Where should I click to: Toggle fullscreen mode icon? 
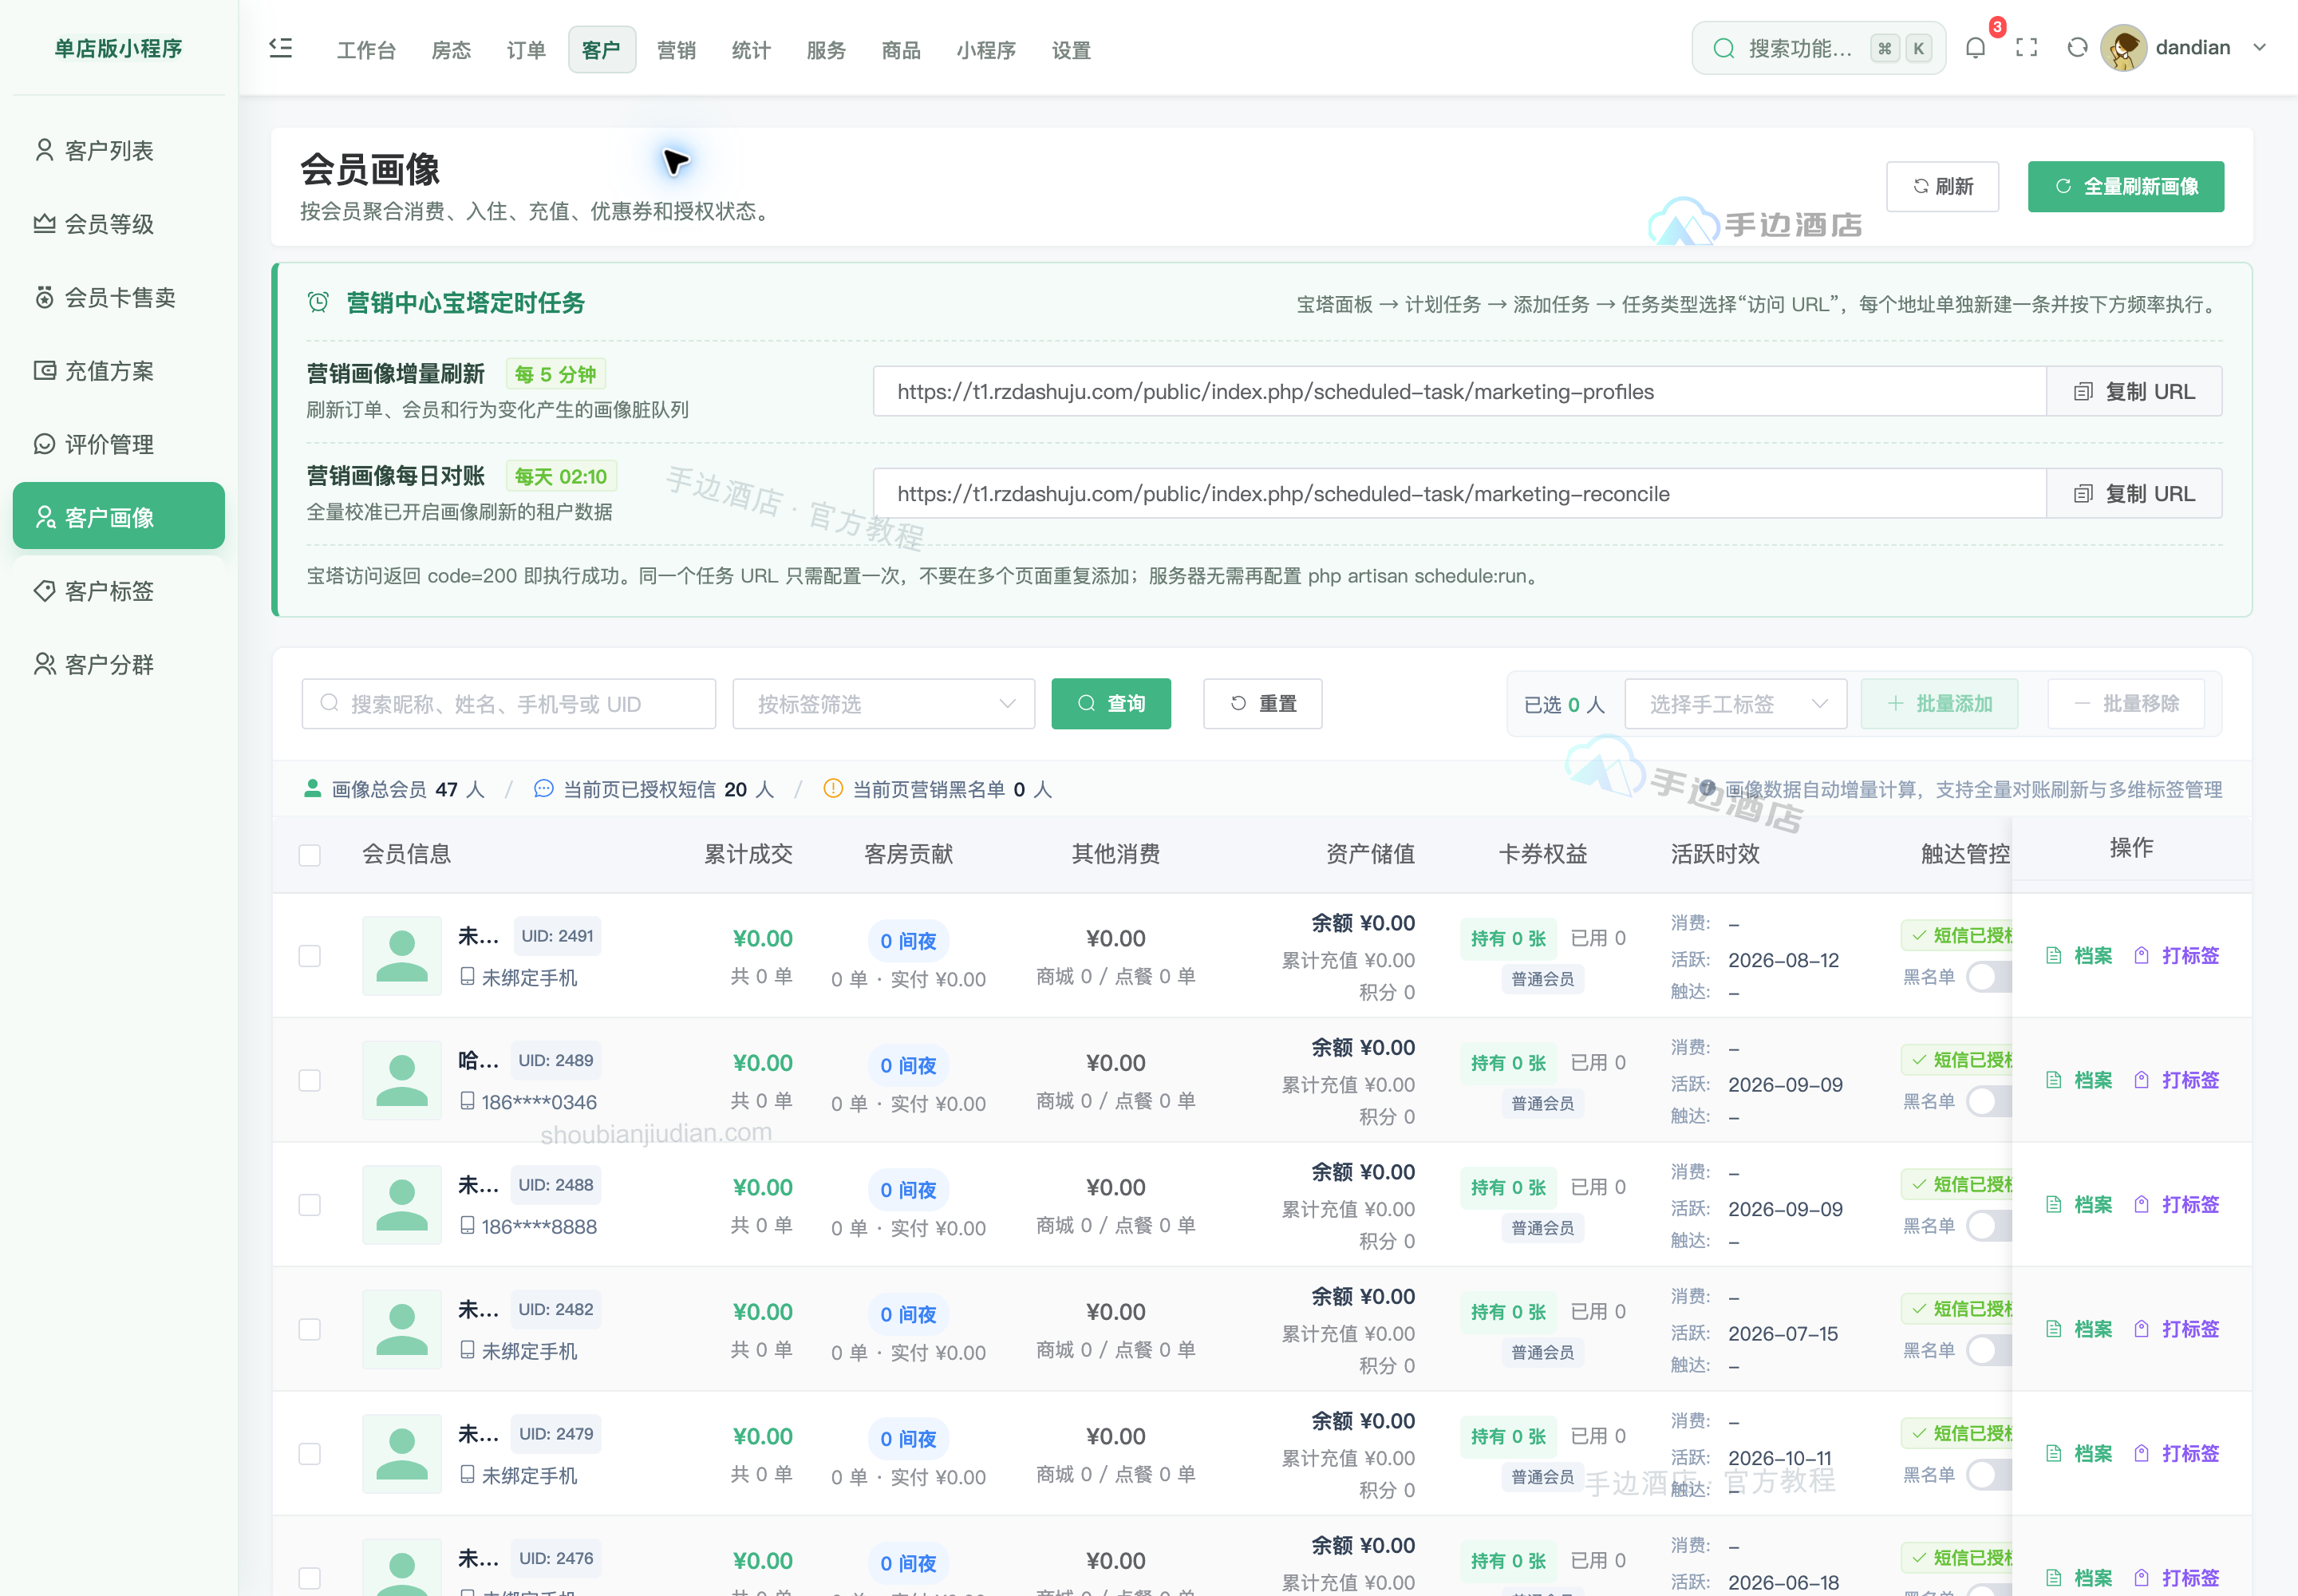click(x=2026, y=48)
